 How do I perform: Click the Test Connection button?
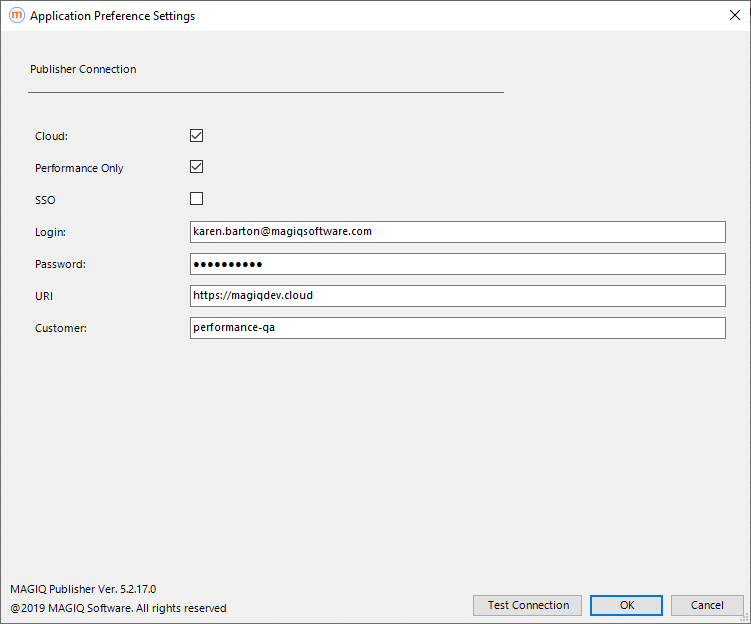click(527, 605)
